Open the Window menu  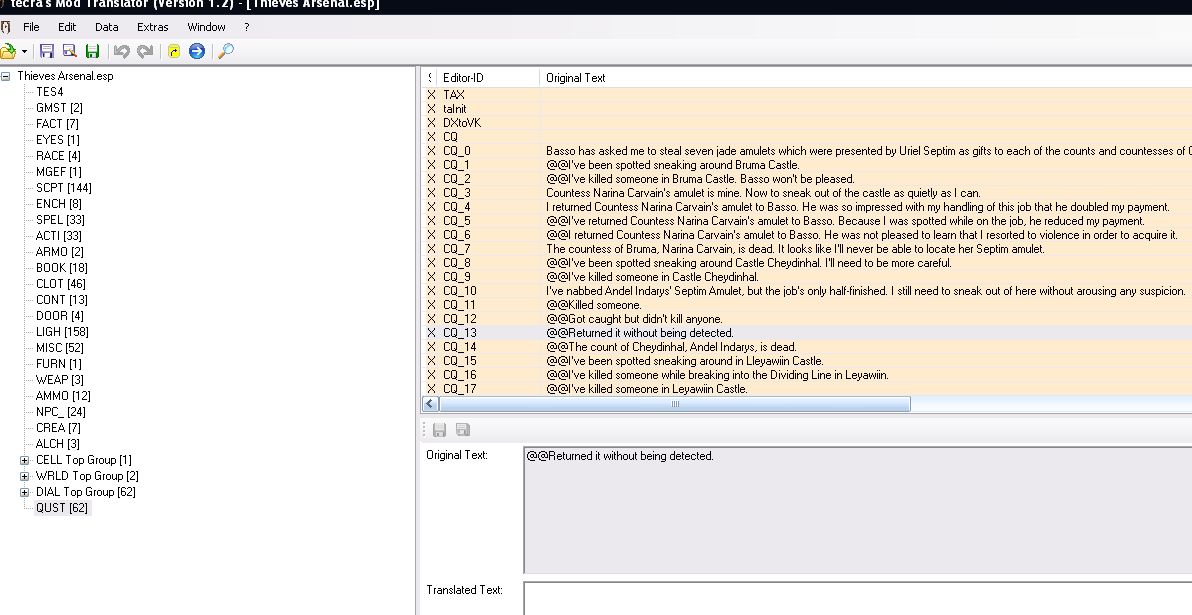[207, 27]
